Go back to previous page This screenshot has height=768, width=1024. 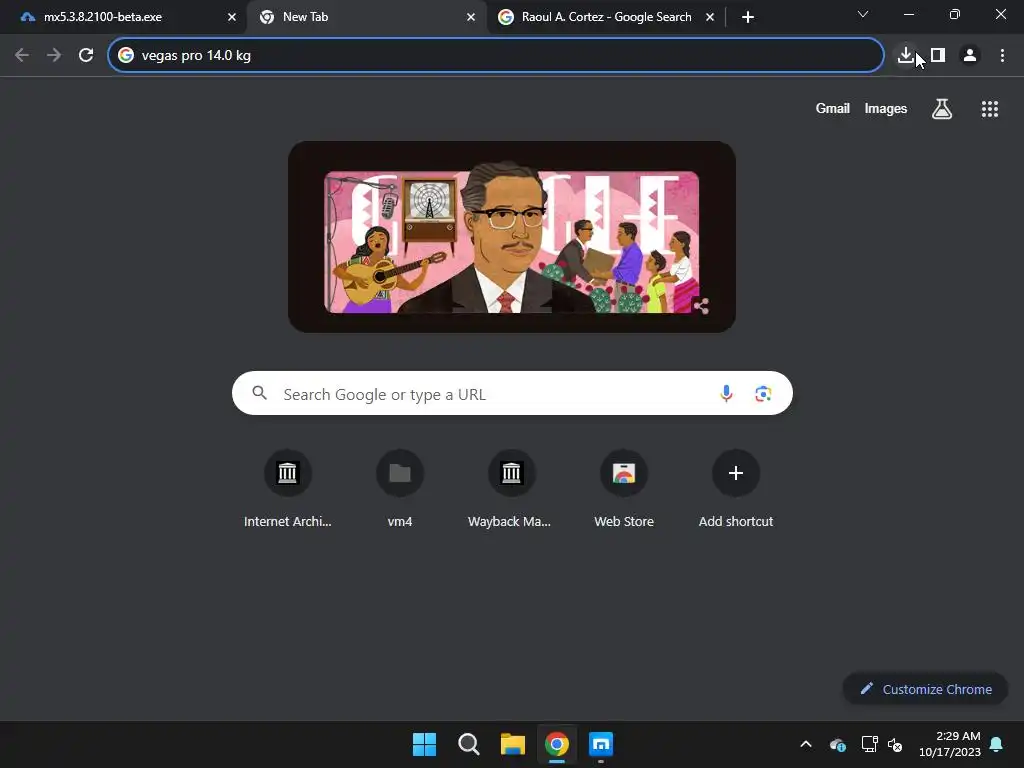pos(22,56)
